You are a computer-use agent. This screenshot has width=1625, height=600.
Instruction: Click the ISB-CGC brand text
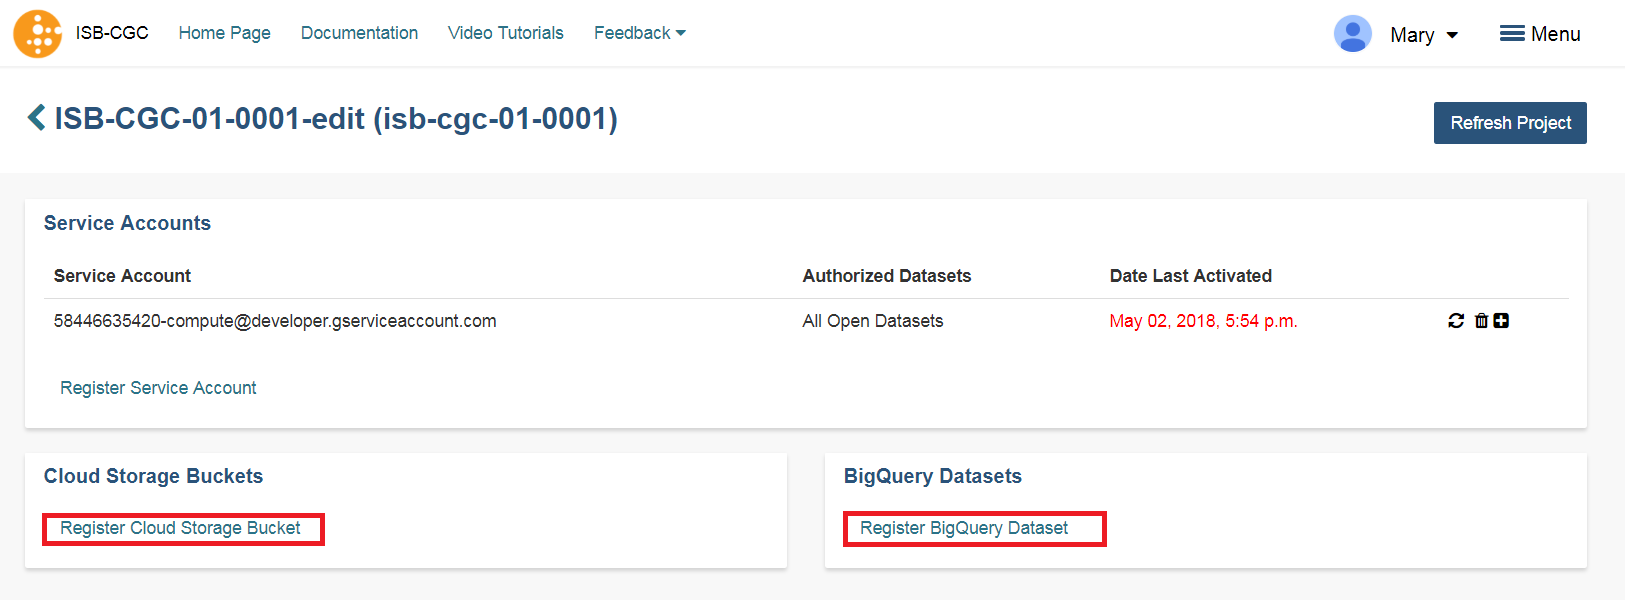click(x=112, y=33)
